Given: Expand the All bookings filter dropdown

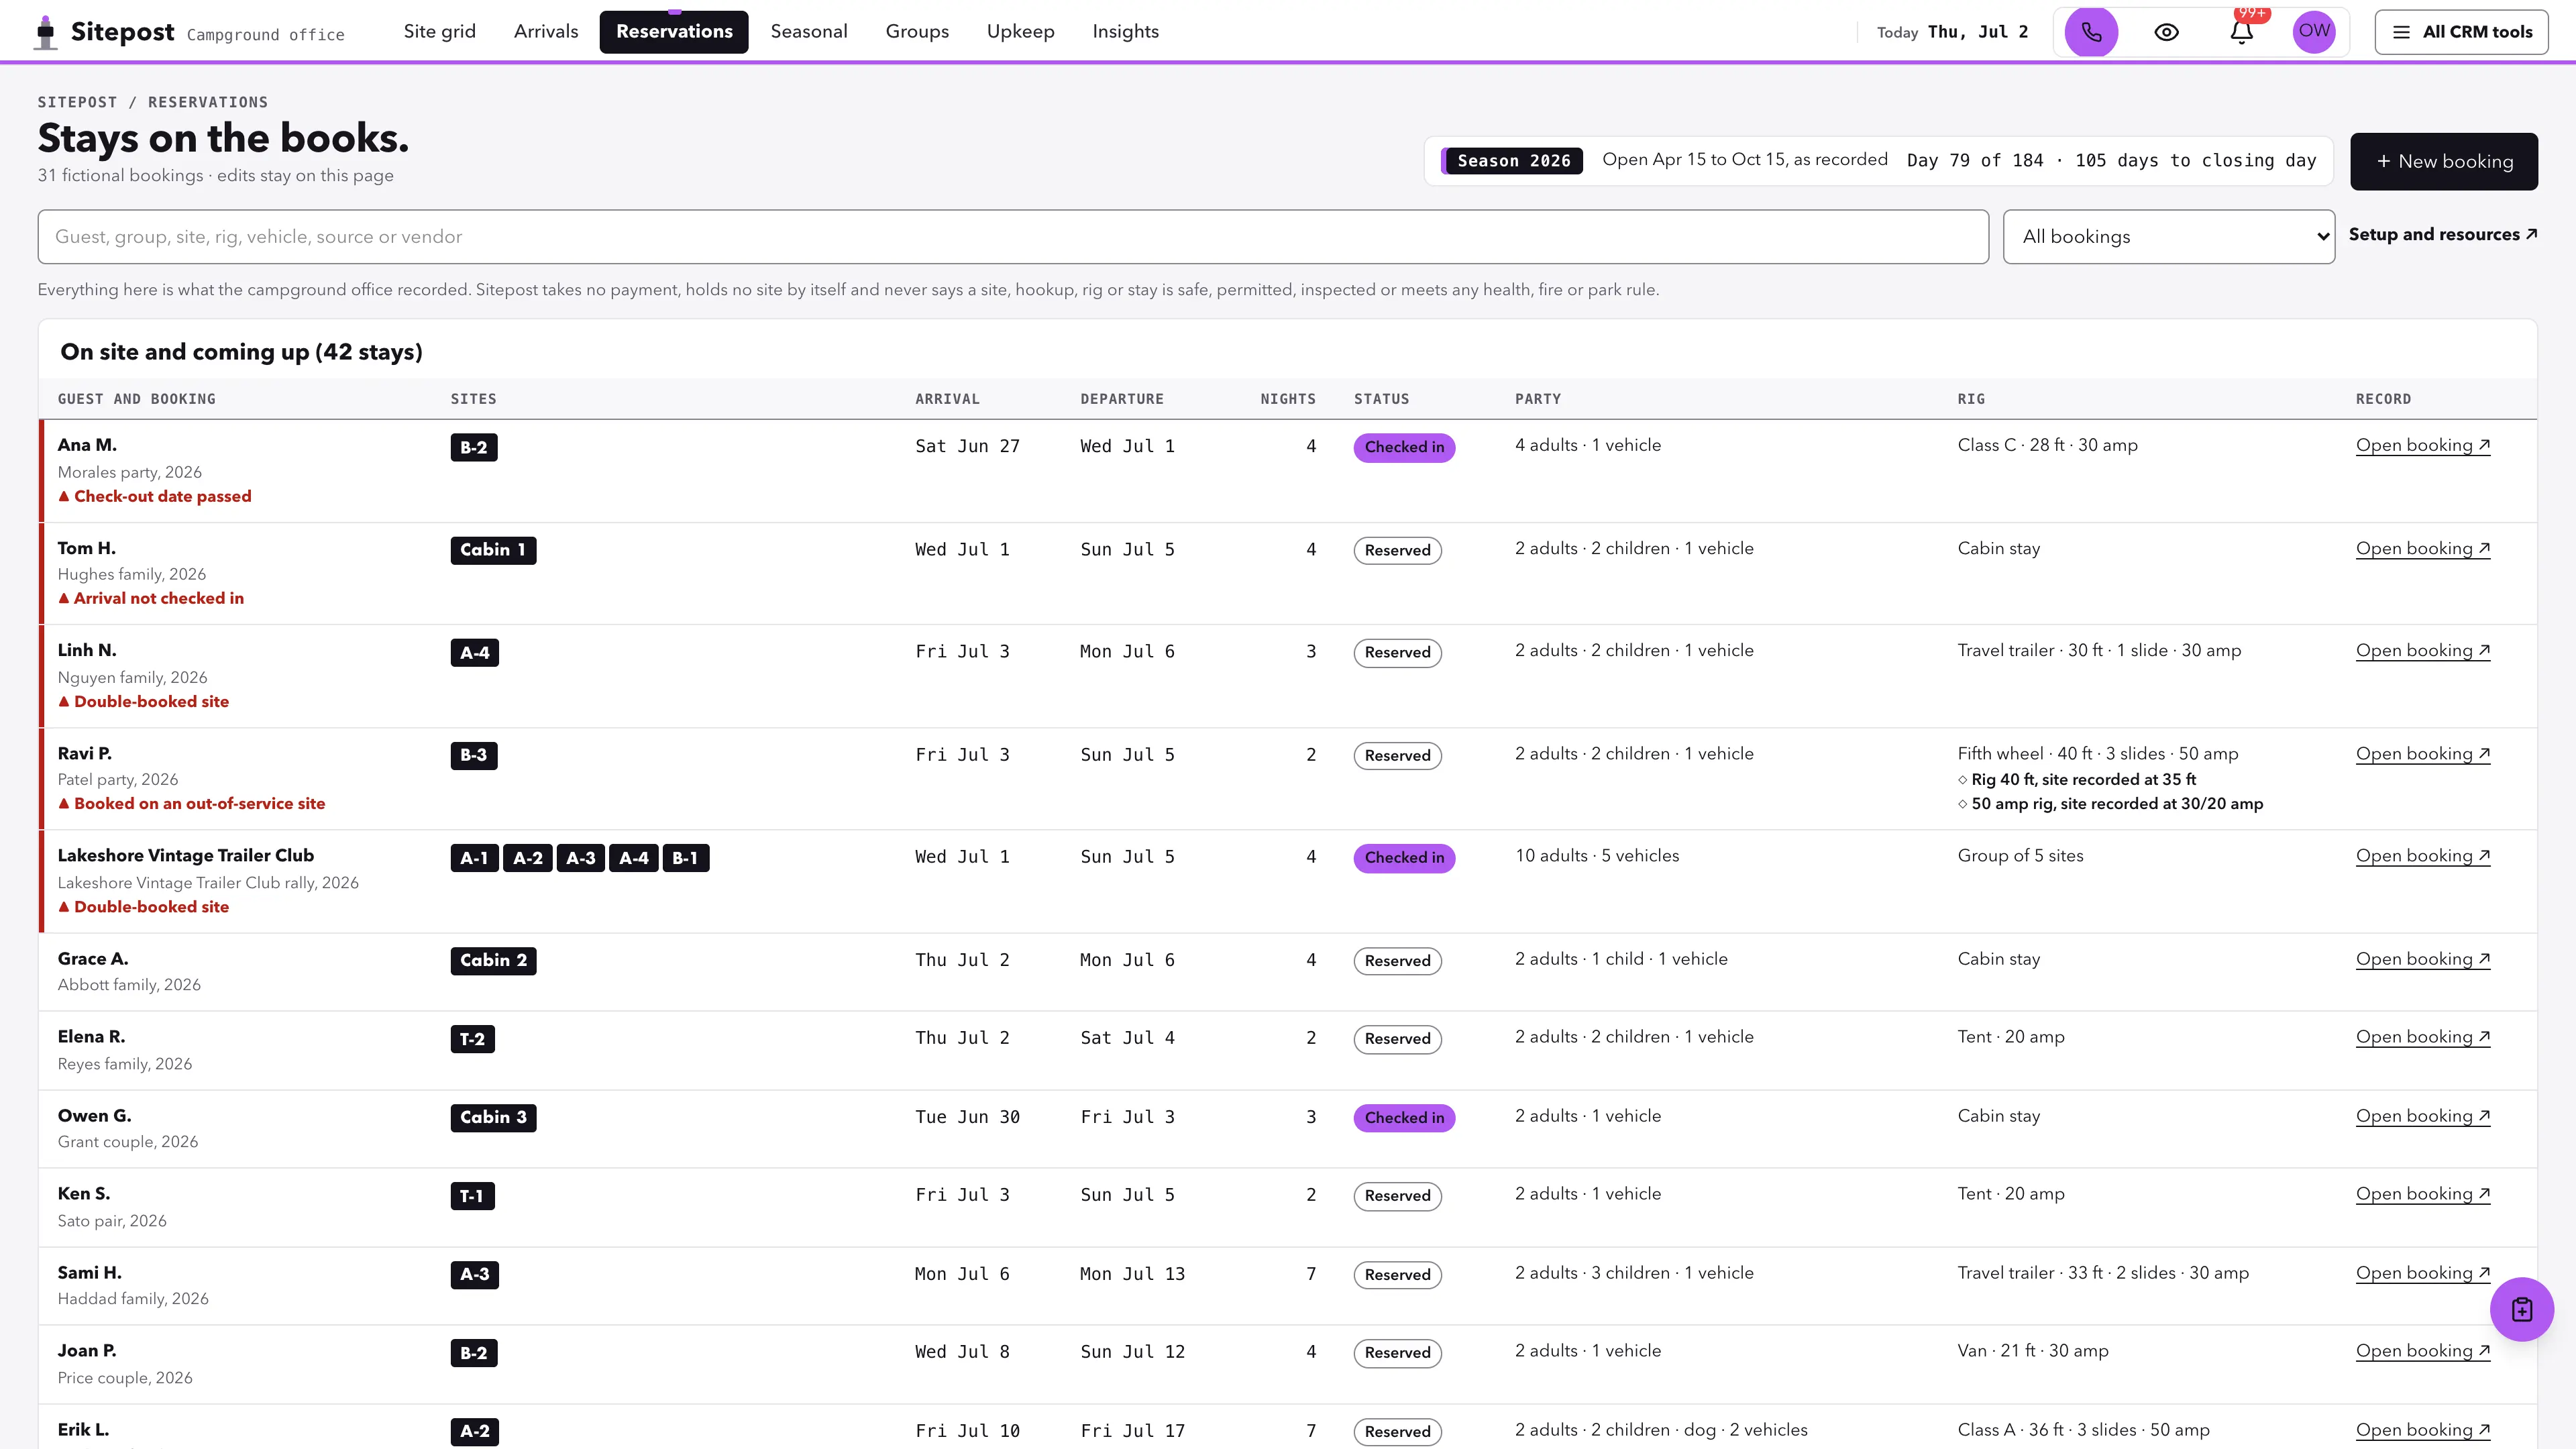Looking at the screenshot, I should tap(2169, 237).
